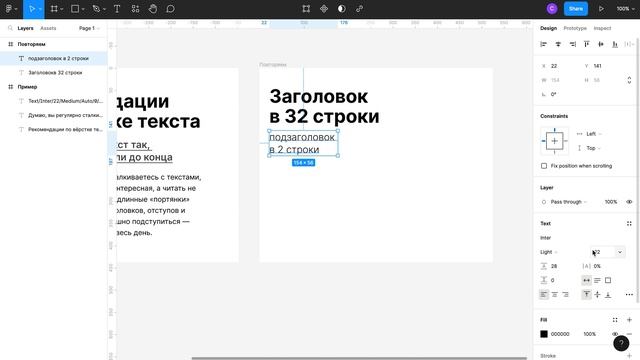The width and height of the screenshot is (640, 360).
Task: Select the Думаю, вы регулярно layer
Action: [53, 115]
